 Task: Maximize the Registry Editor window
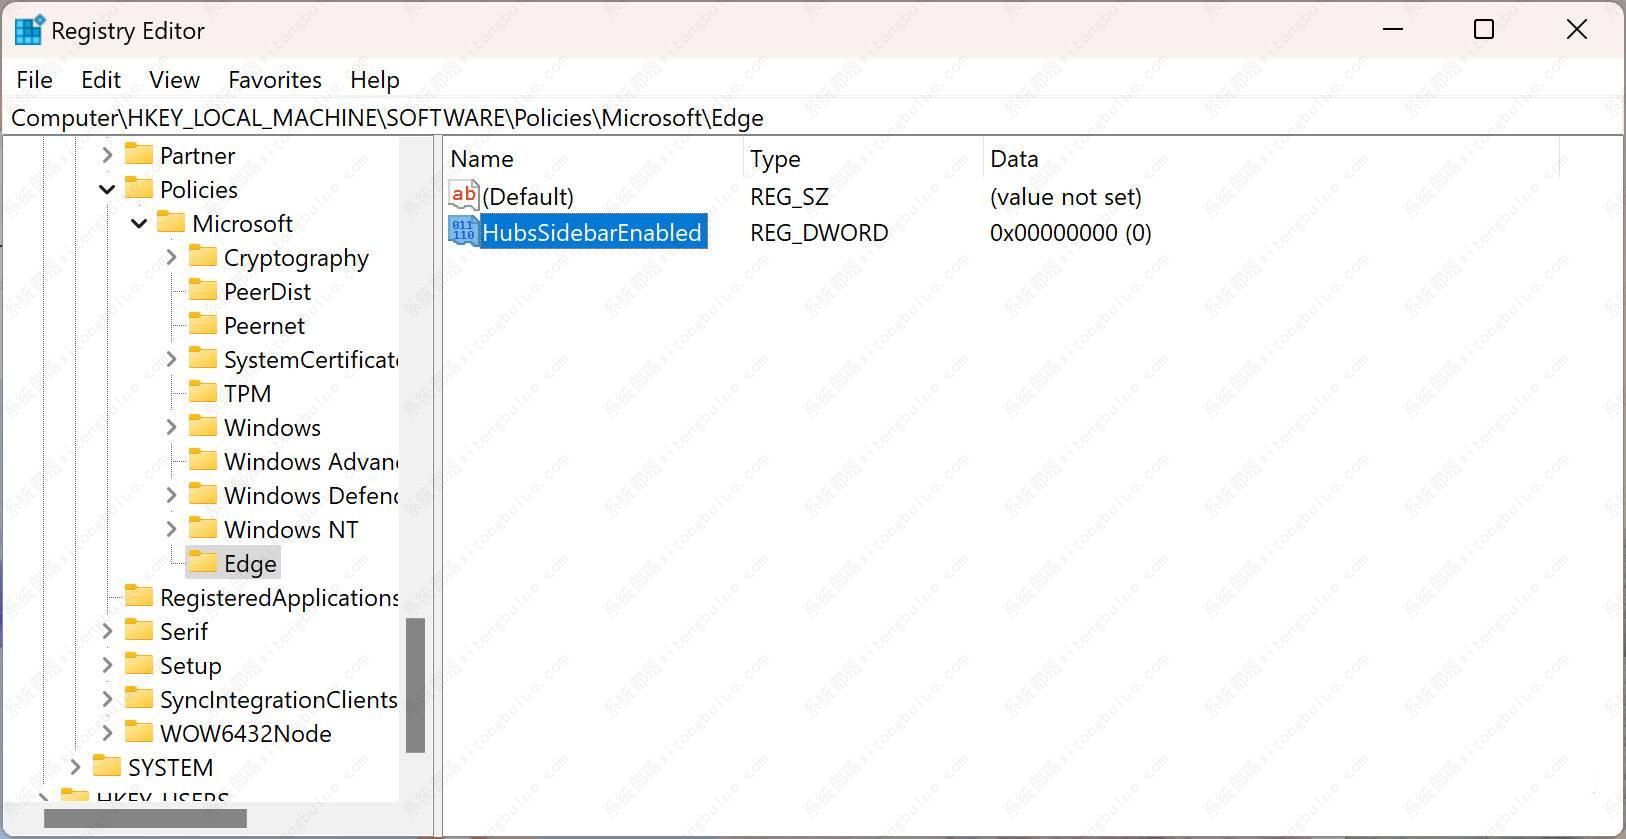pyautogui.click(x=1484, y=29)
